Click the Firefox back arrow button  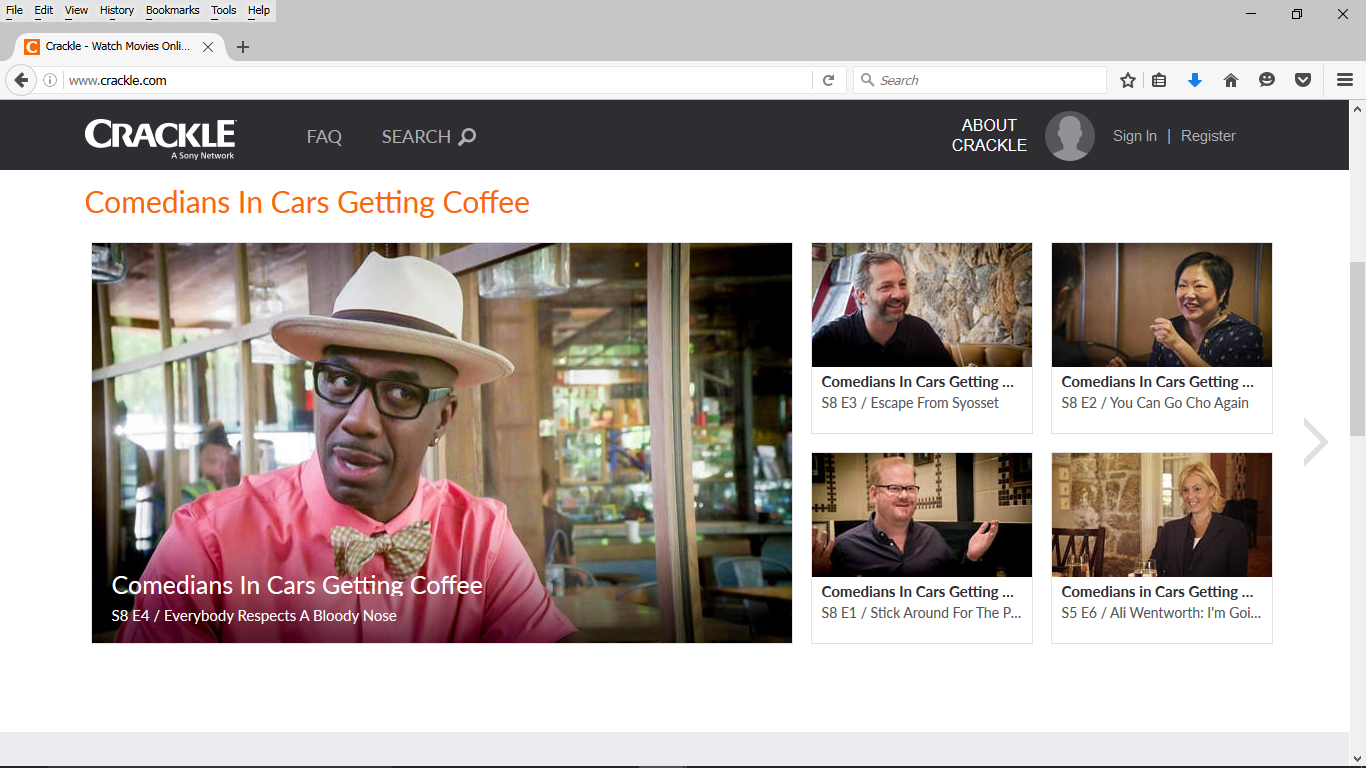pyautogui.click(x=21, y=80)
